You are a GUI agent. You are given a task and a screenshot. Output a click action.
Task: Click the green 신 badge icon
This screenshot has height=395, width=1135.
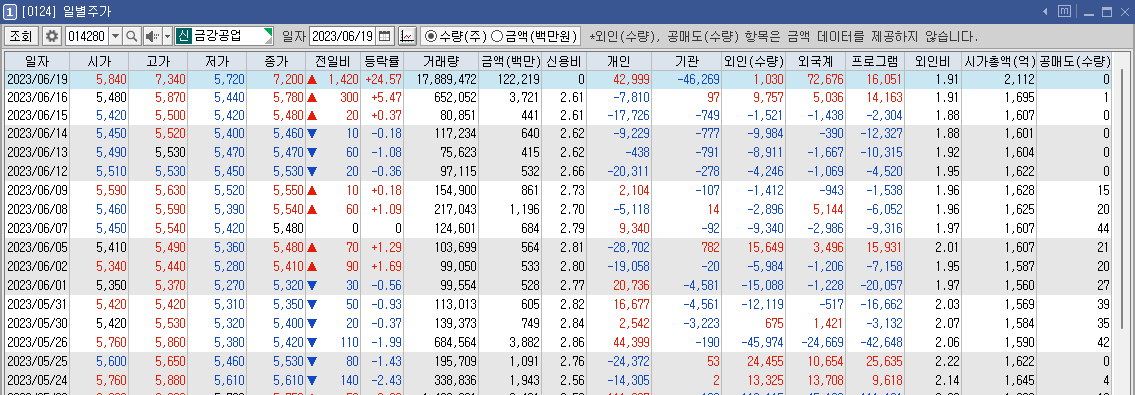183,35
